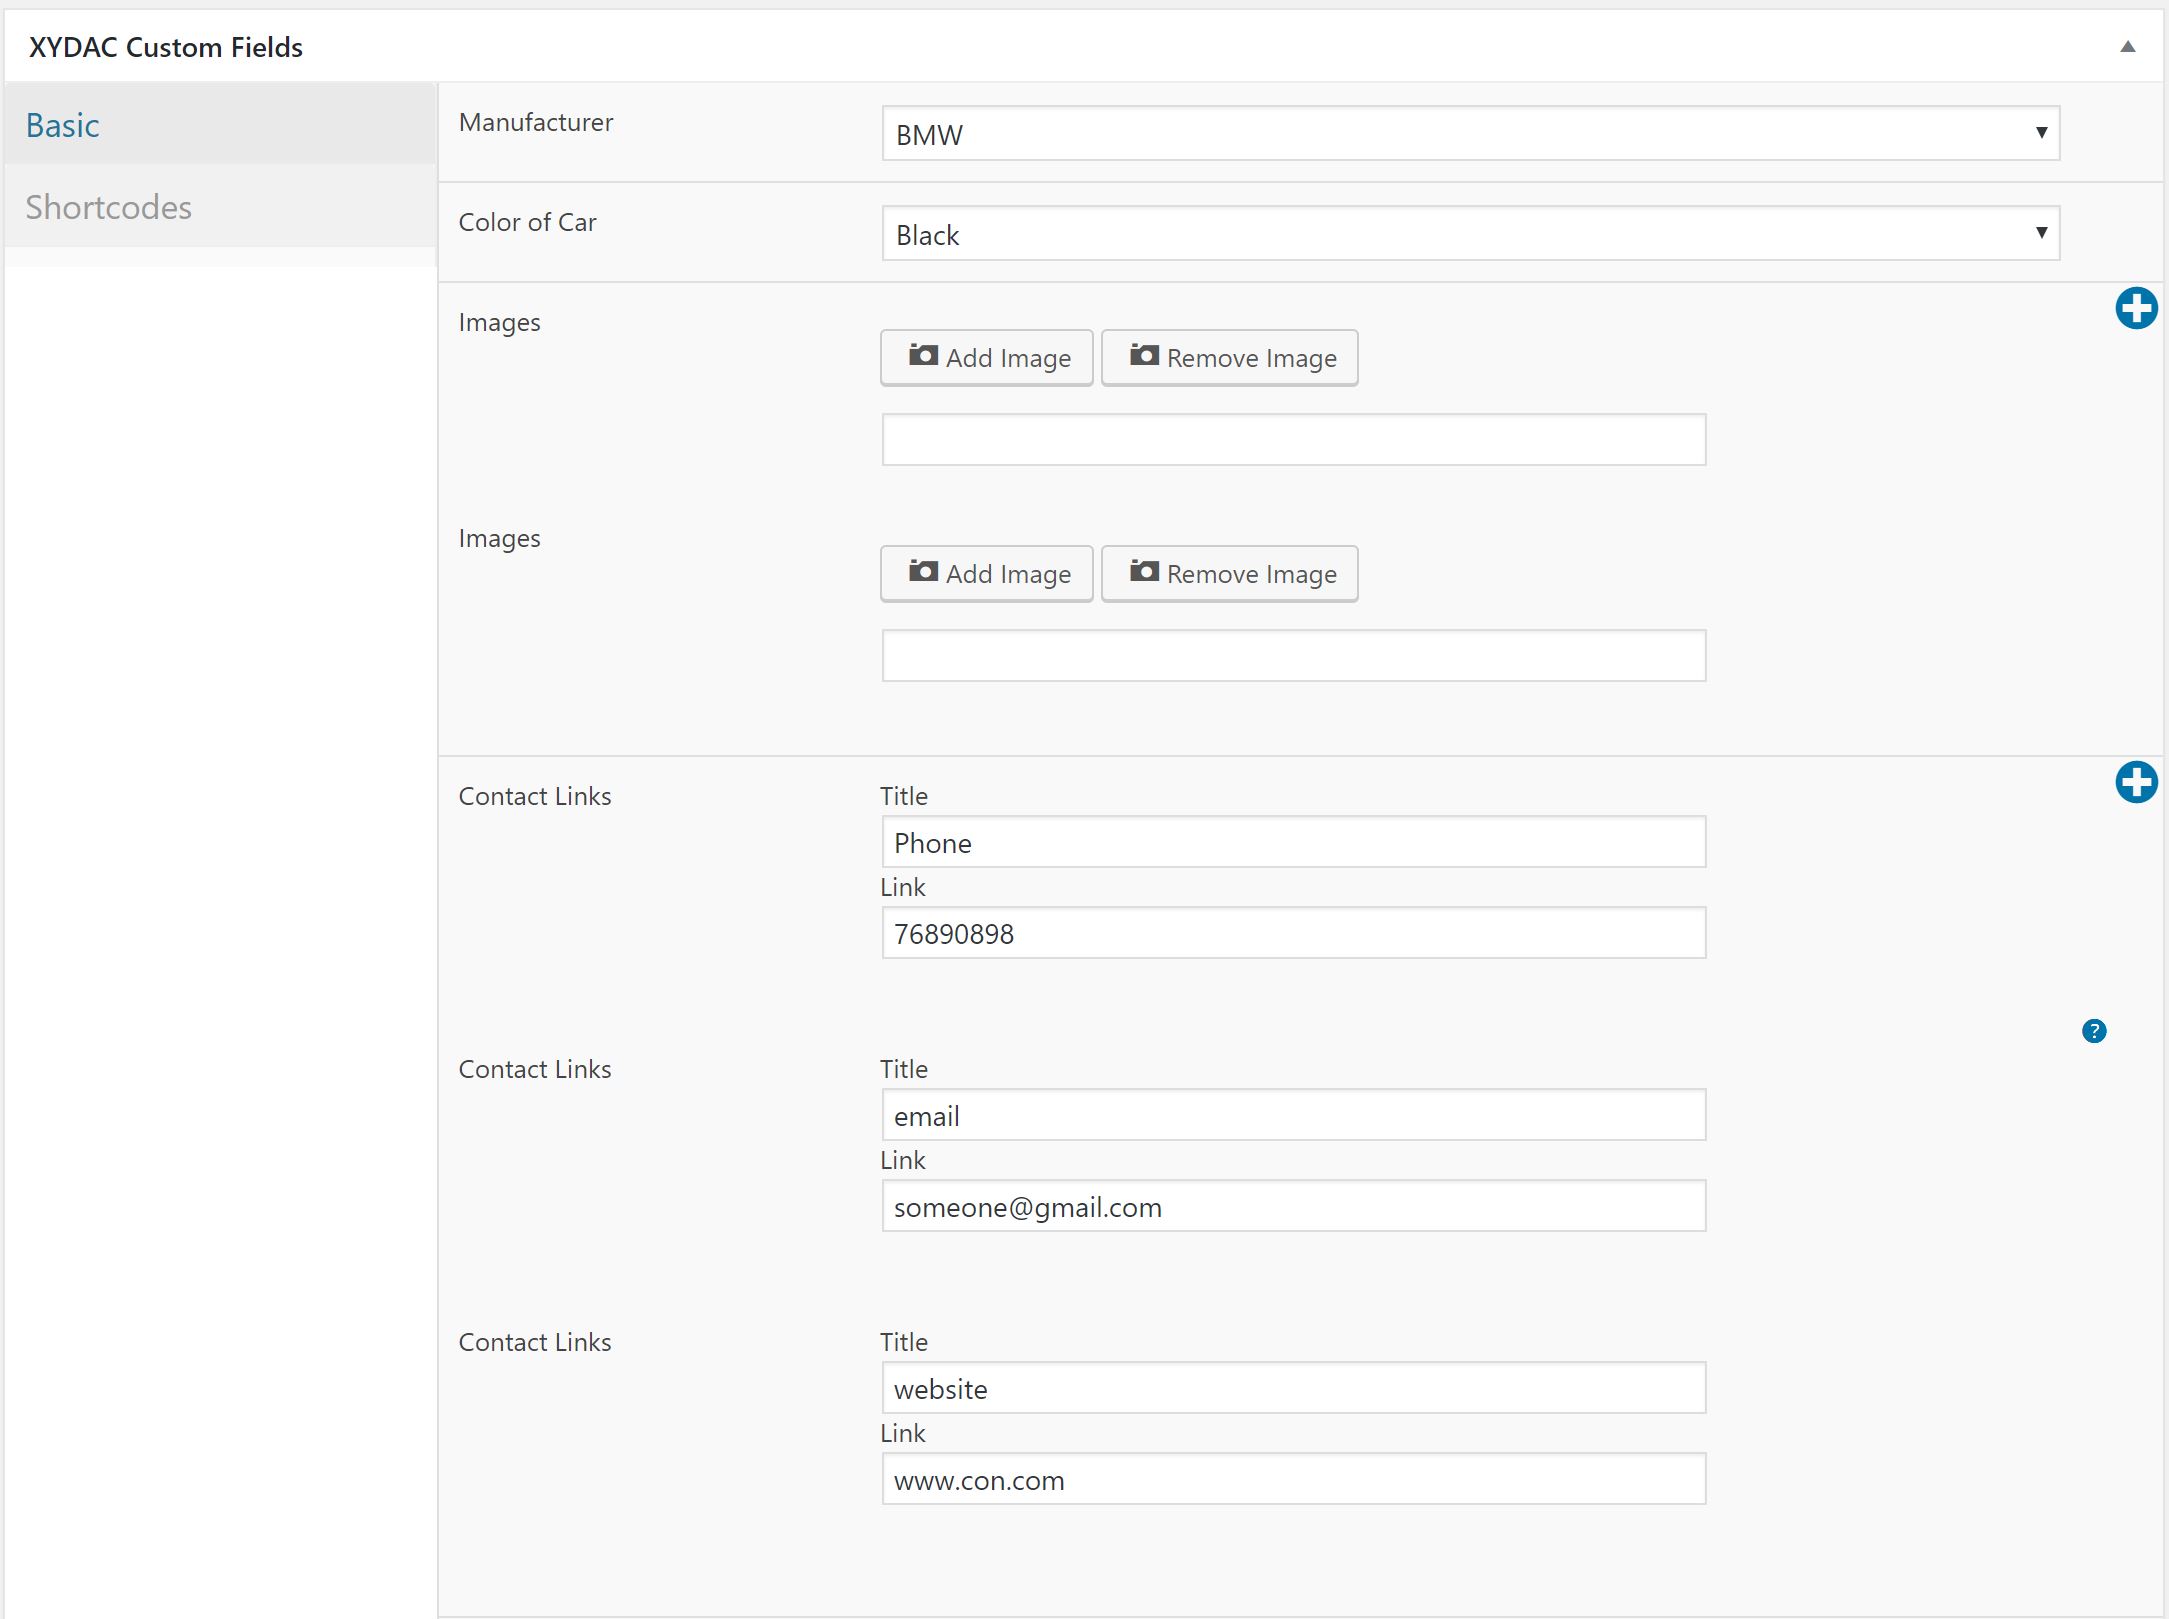Focus the second Images URL text field
Viewport: 2169px width, 1619px height.
(x=1293, y=656)
